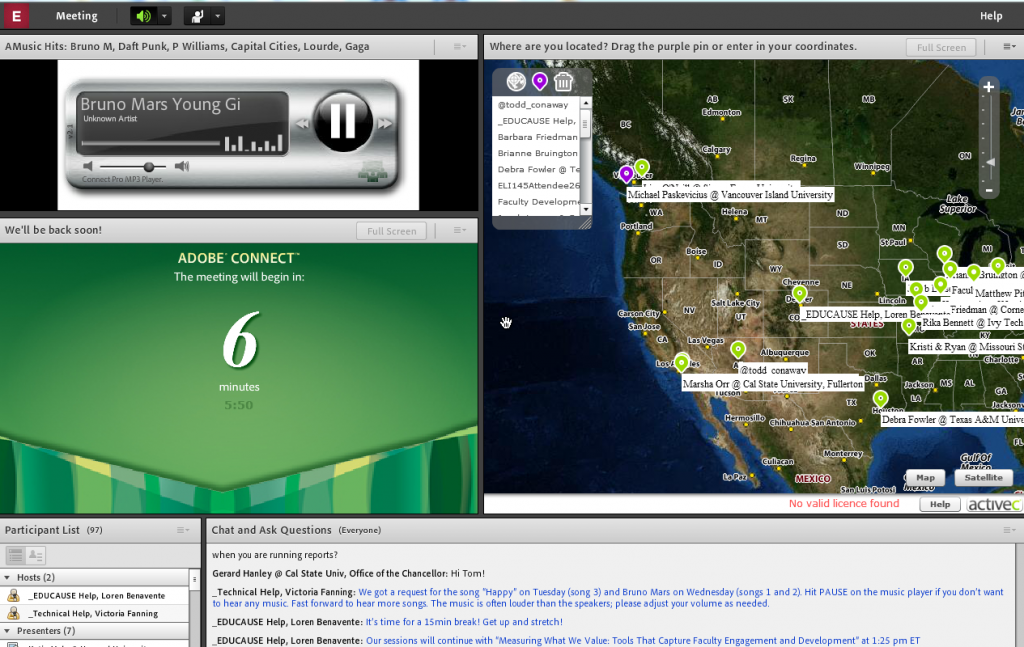Click the green pin above @todd_conaway label
Image resolution: width=1024 pixels, height=647 pixels.
738,350
